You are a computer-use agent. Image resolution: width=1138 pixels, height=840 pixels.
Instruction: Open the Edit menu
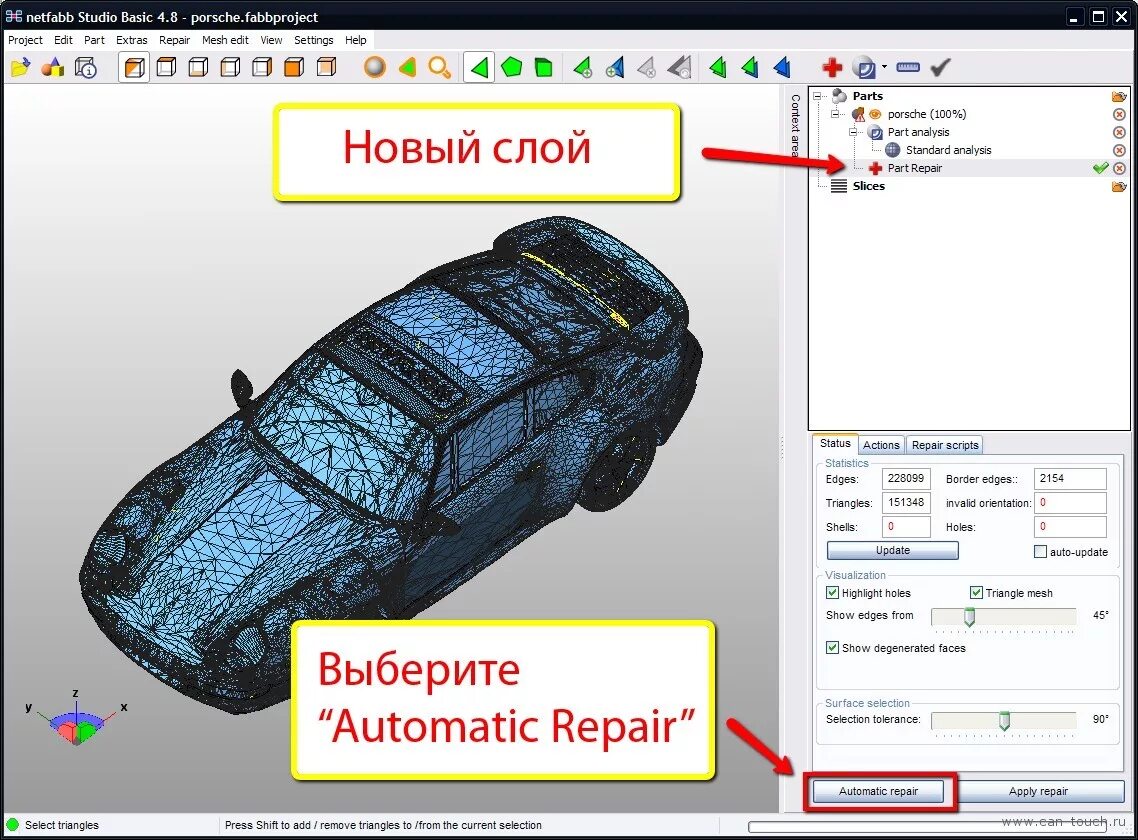click(x=63, y=40)
